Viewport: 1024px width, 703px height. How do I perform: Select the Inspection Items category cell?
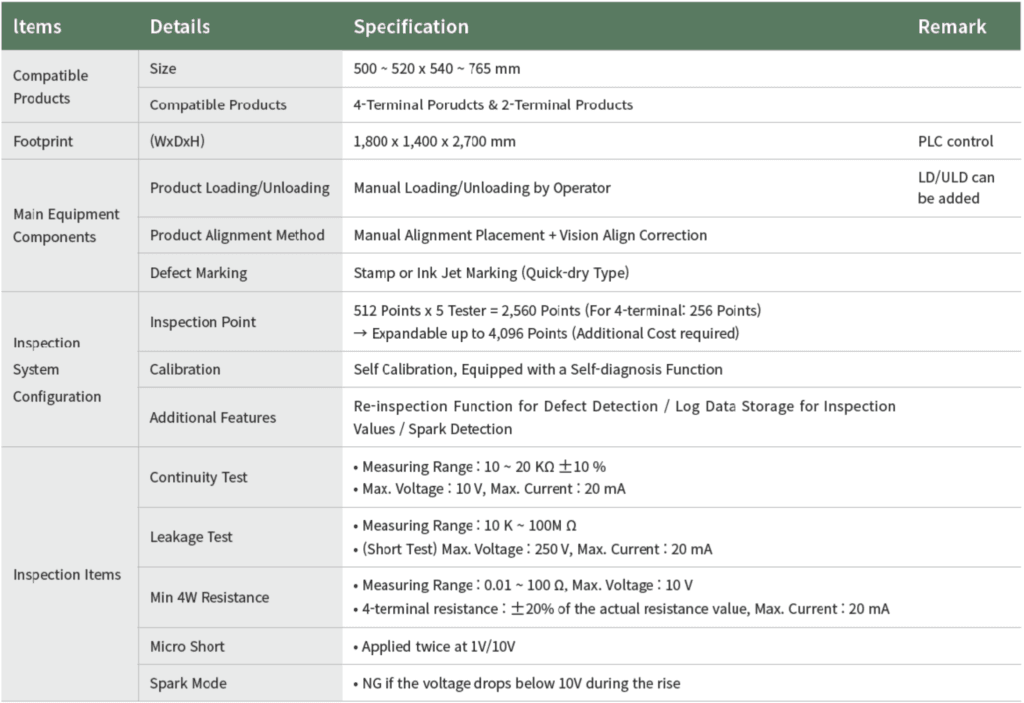pyautogui.click(x=67, y=575)
